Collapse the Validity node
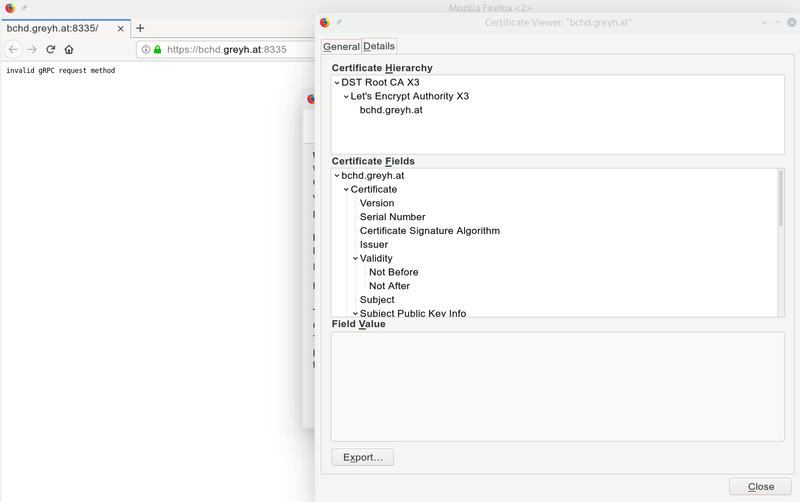The height and width of the screenshot is (502, 800). pos(355,259)
